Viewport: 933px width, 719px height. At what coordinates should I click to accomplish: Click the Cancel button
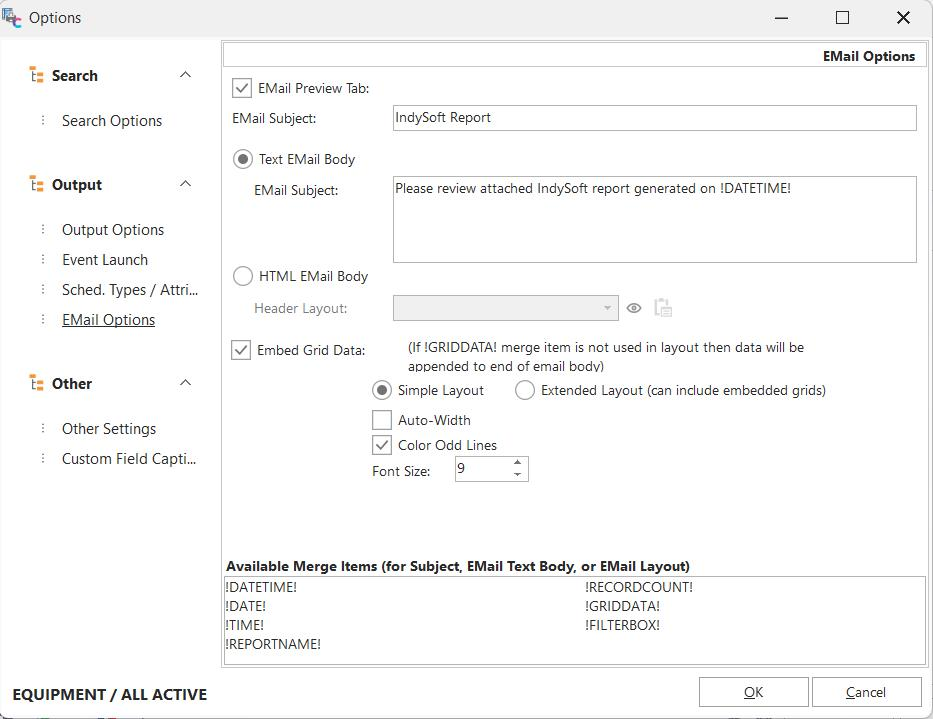coord(866,692)
